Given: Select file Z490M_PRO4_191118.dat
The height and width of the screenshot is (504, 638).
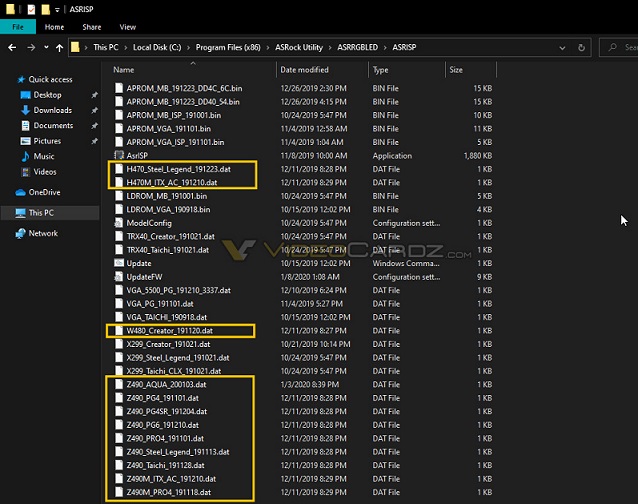Looking at the screenshot, I should click(168, 492).
